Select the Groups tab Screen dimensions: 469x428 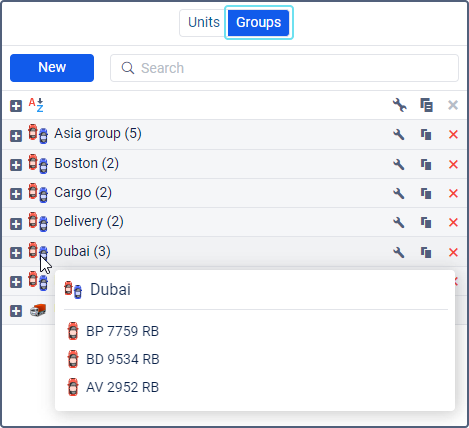click(259, 23)
